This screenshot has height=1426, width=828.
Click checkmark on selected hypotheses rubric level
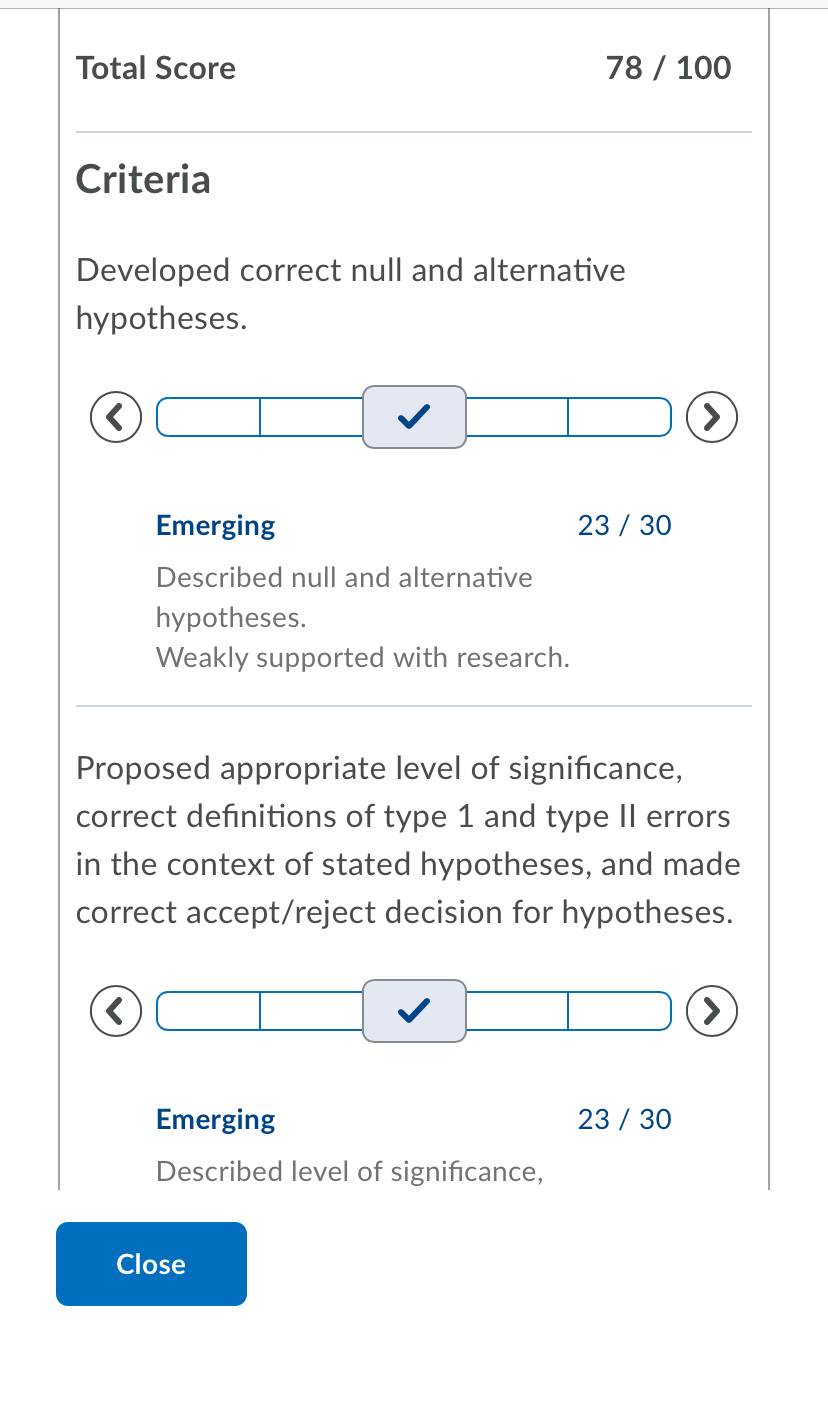coord(414,417)
